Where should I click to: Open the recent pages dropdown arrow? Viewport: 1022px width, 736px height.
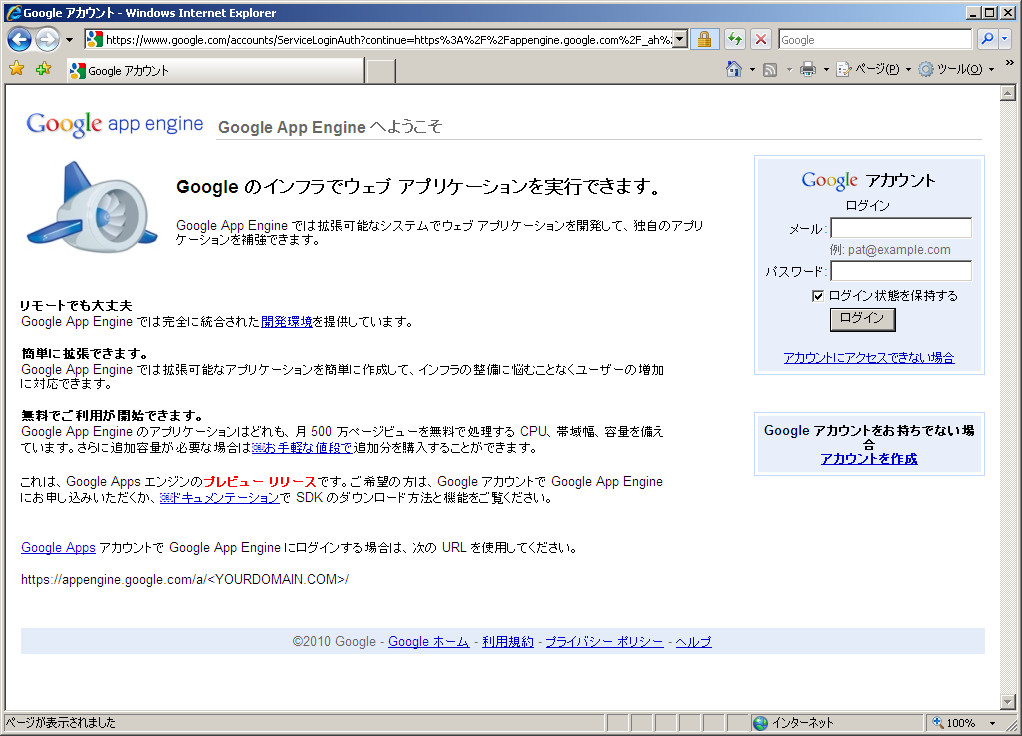(69, 40)
